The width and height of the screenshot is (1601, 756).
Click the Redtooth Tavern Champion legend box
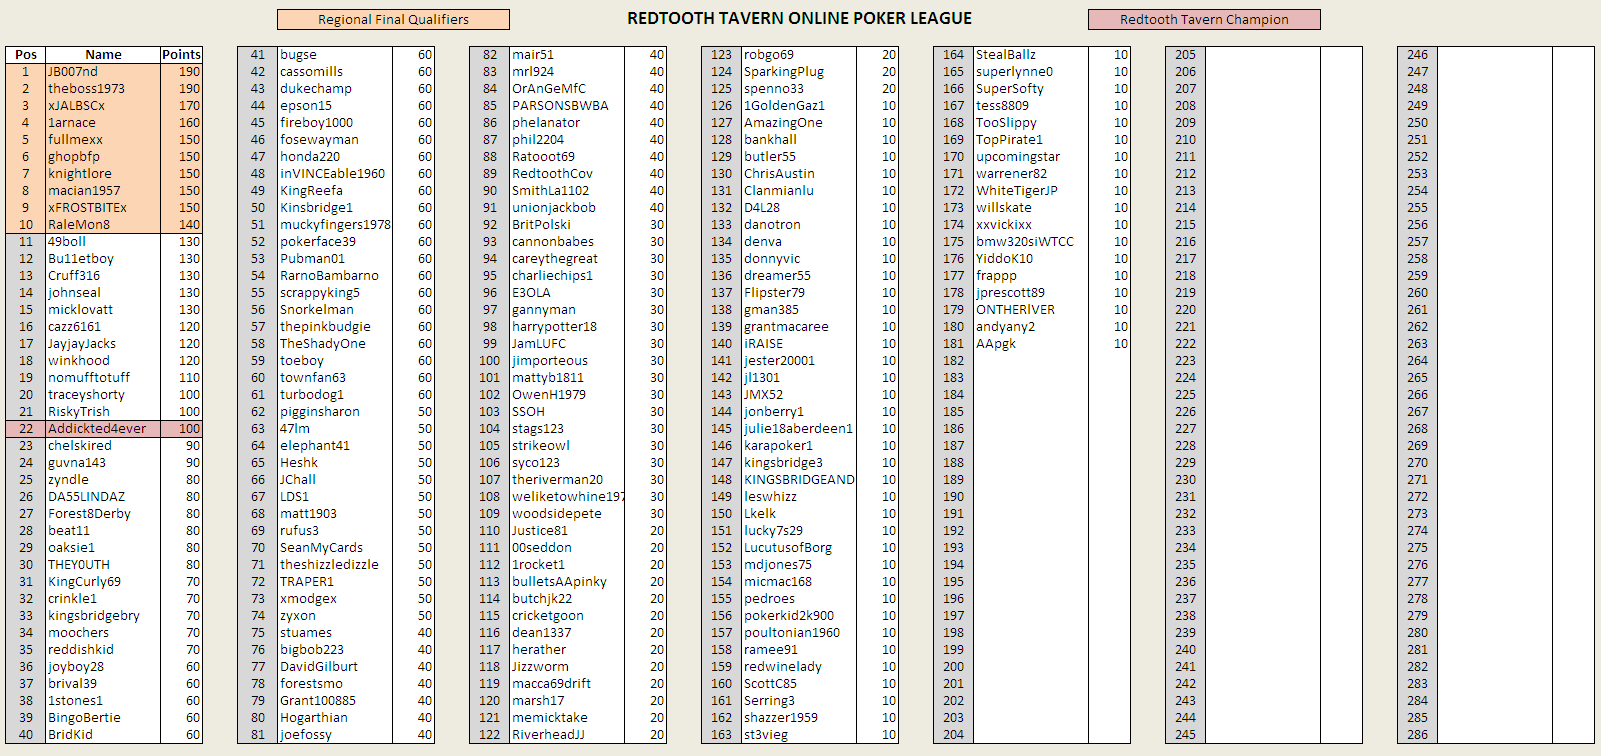pyautogui.click(x=1204, y=19)
